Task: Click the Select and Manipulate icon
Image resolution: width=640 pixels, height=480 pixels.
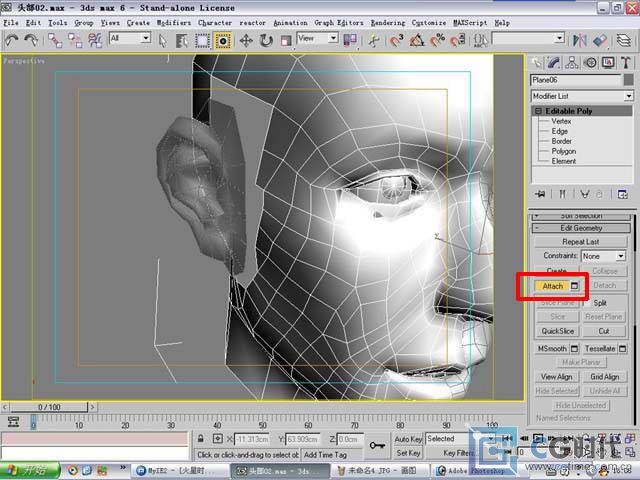Action: pos(373,40)
